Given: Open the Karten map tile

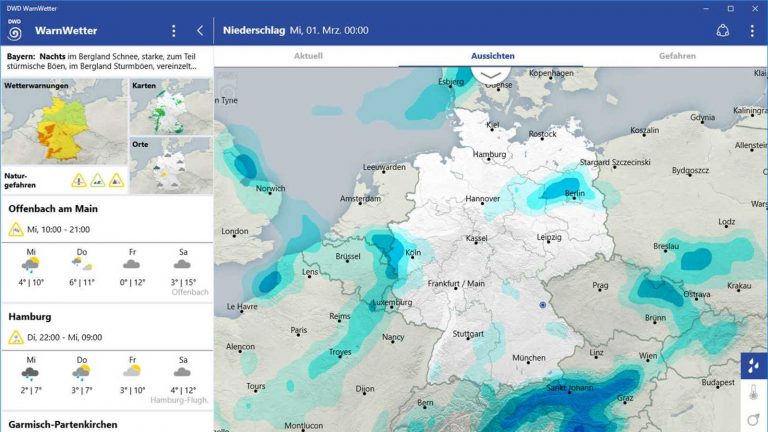Looking at the screenshot, I should 171,107.
